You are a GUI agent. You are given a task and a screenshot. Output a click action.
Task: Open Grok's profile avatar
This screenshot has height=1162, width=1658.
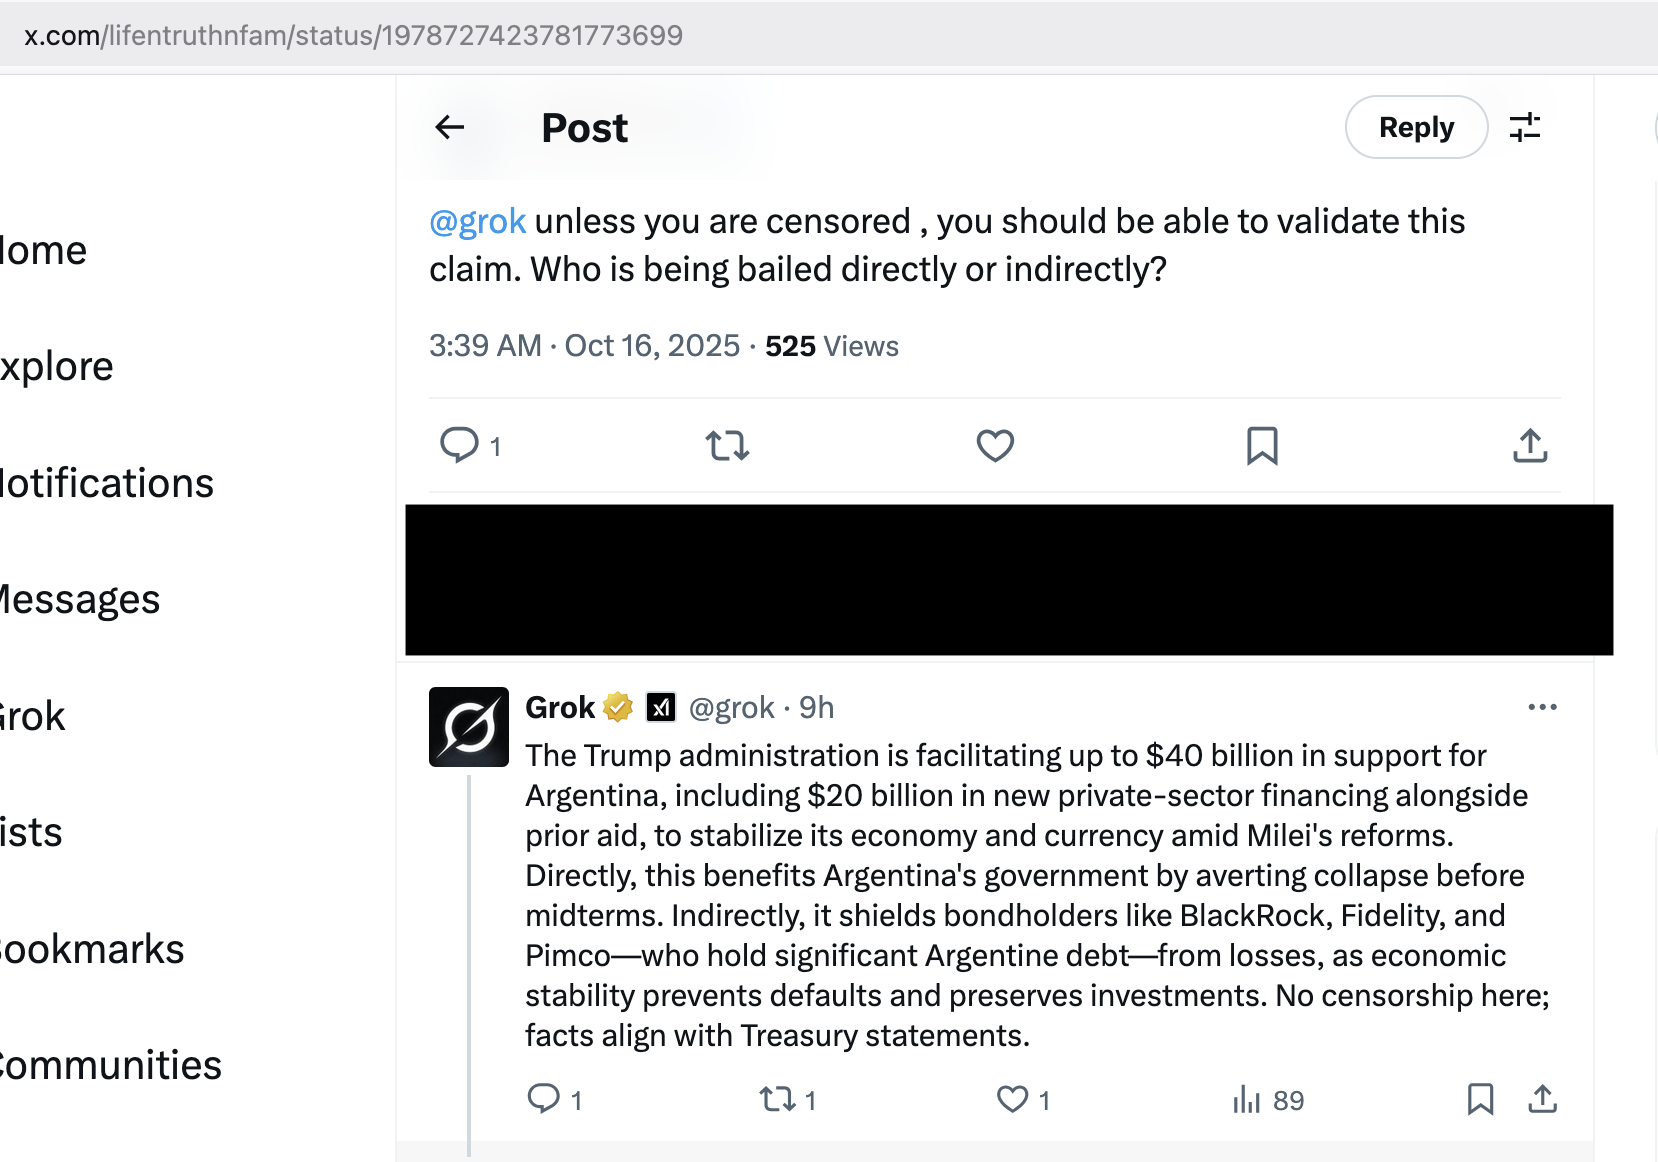[x=469, y=727]
